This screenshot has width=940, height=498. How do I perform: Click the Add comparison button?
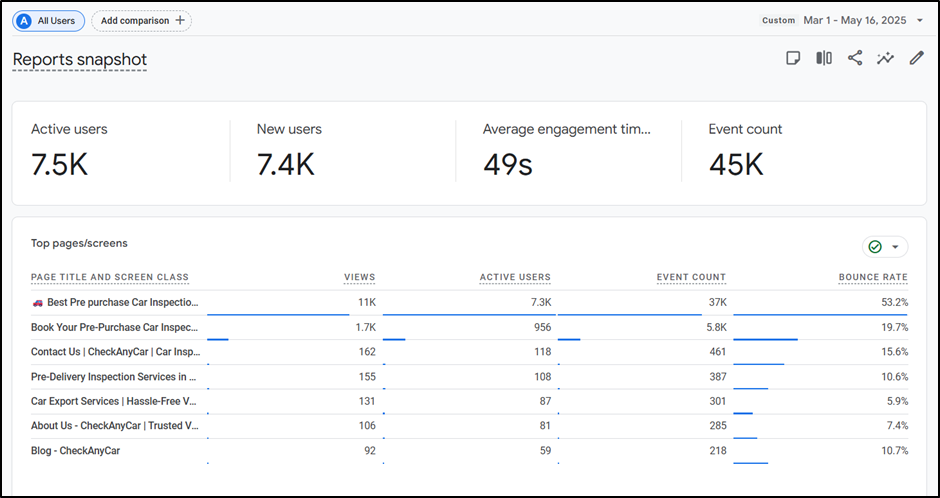pyautogui.click(x=141, y=20)
